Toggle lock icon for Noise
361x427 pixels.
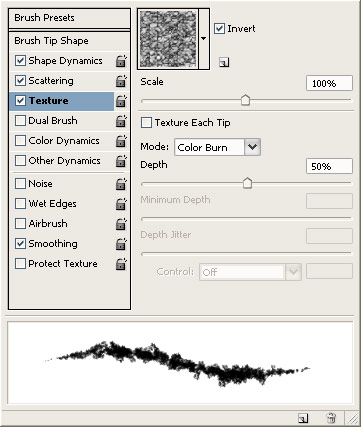(x=121, y=184)
